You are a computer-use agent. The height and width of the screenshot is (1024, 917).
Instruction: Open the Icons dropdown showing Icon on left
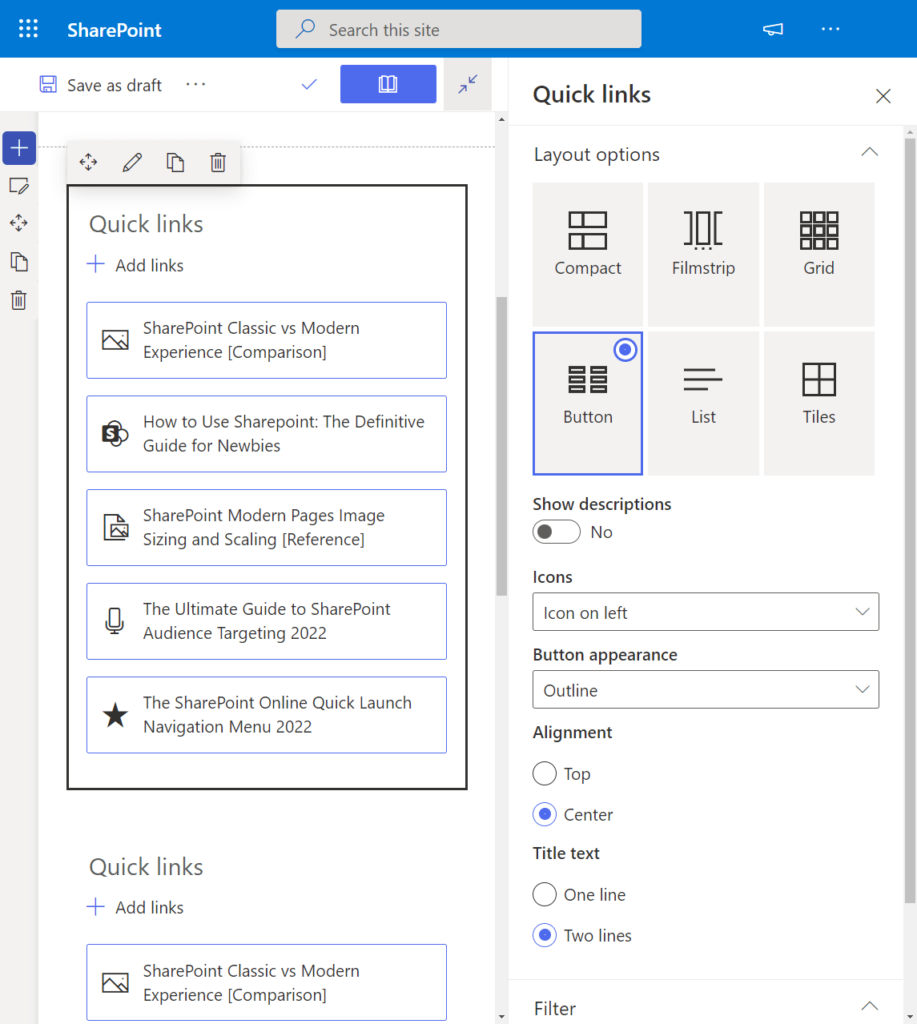coord(705,612)
